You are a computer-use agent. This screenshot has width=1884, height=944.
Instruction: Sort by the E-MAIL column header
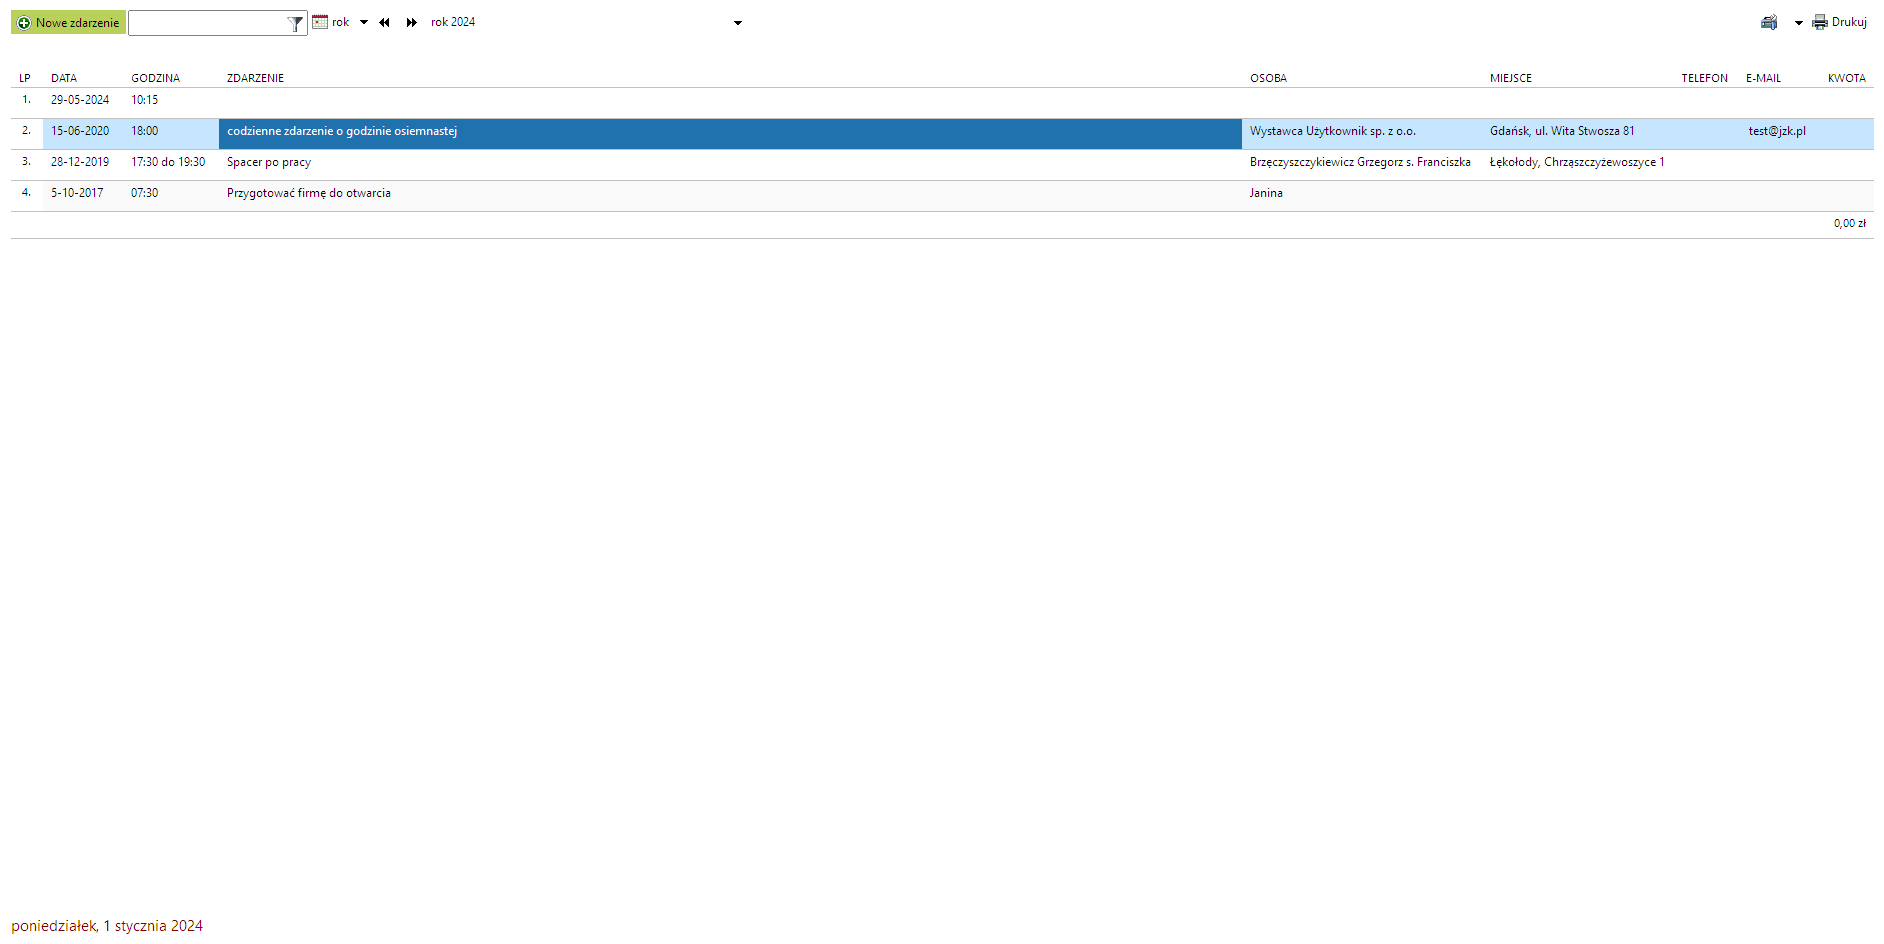[1763, 78]
